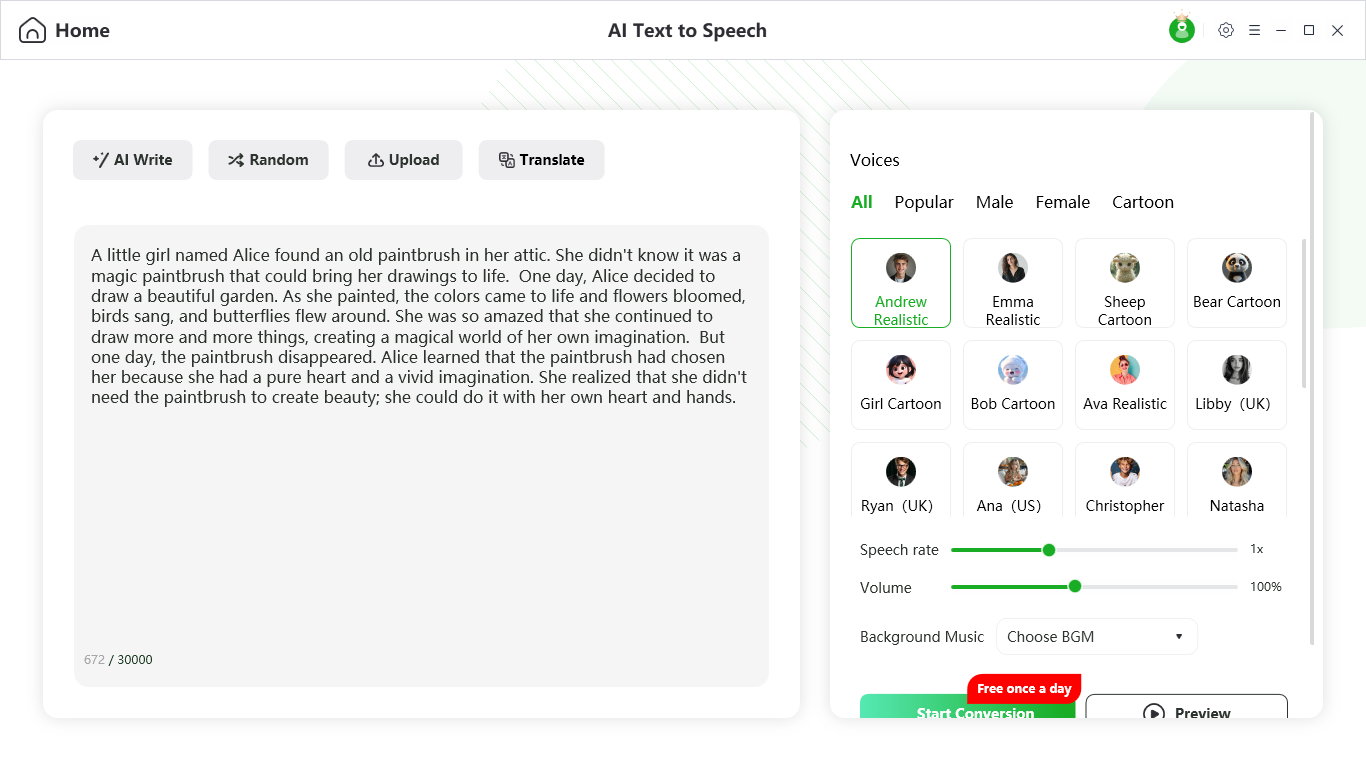Screen dimensions: 1366x768
Task: Choose the Sheep Cartoon voice
Action: [x=1124, y=283]
